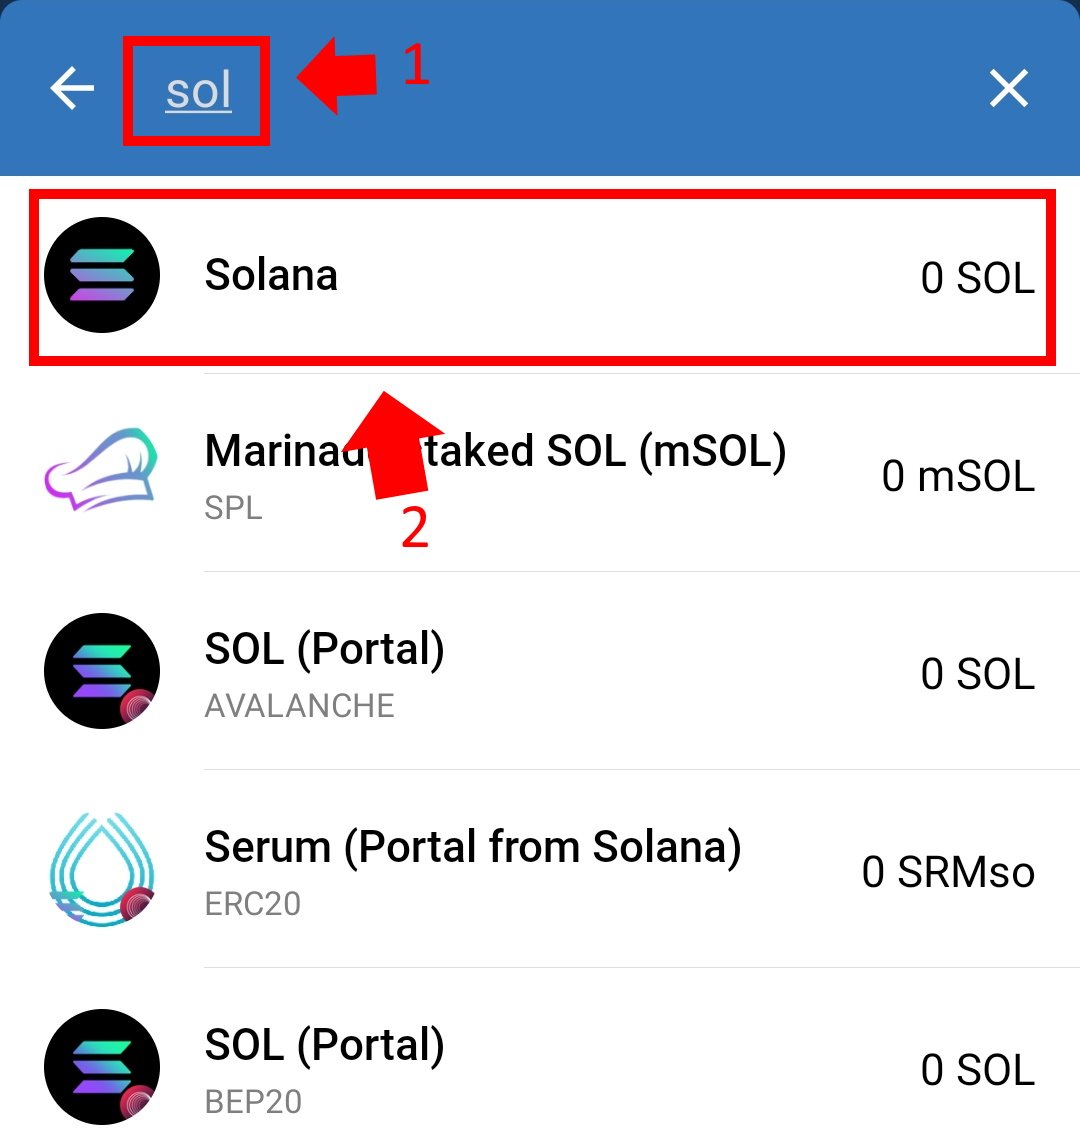Click the 0 SRMso balance

(948, 872)
